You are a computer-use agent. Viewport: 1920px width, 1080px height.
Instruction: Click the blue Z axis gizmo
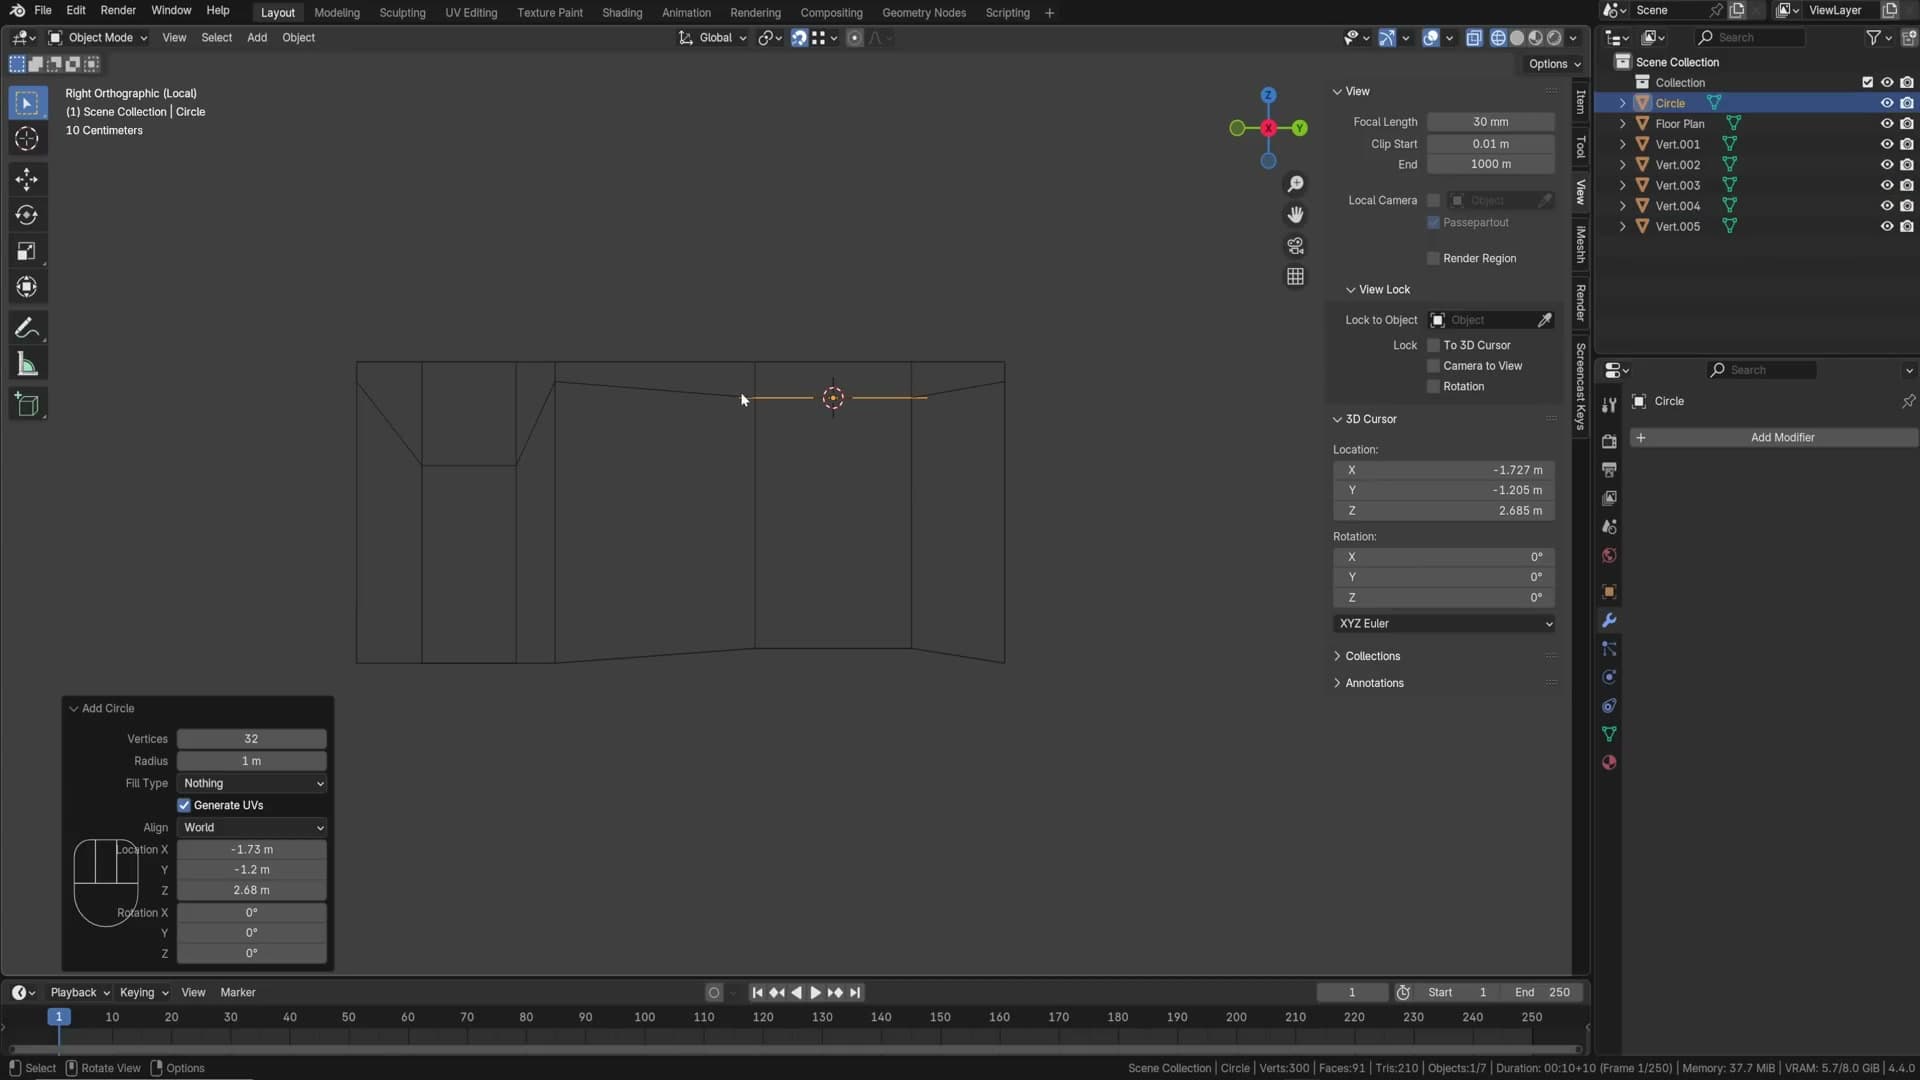[x=1268, y=95]
